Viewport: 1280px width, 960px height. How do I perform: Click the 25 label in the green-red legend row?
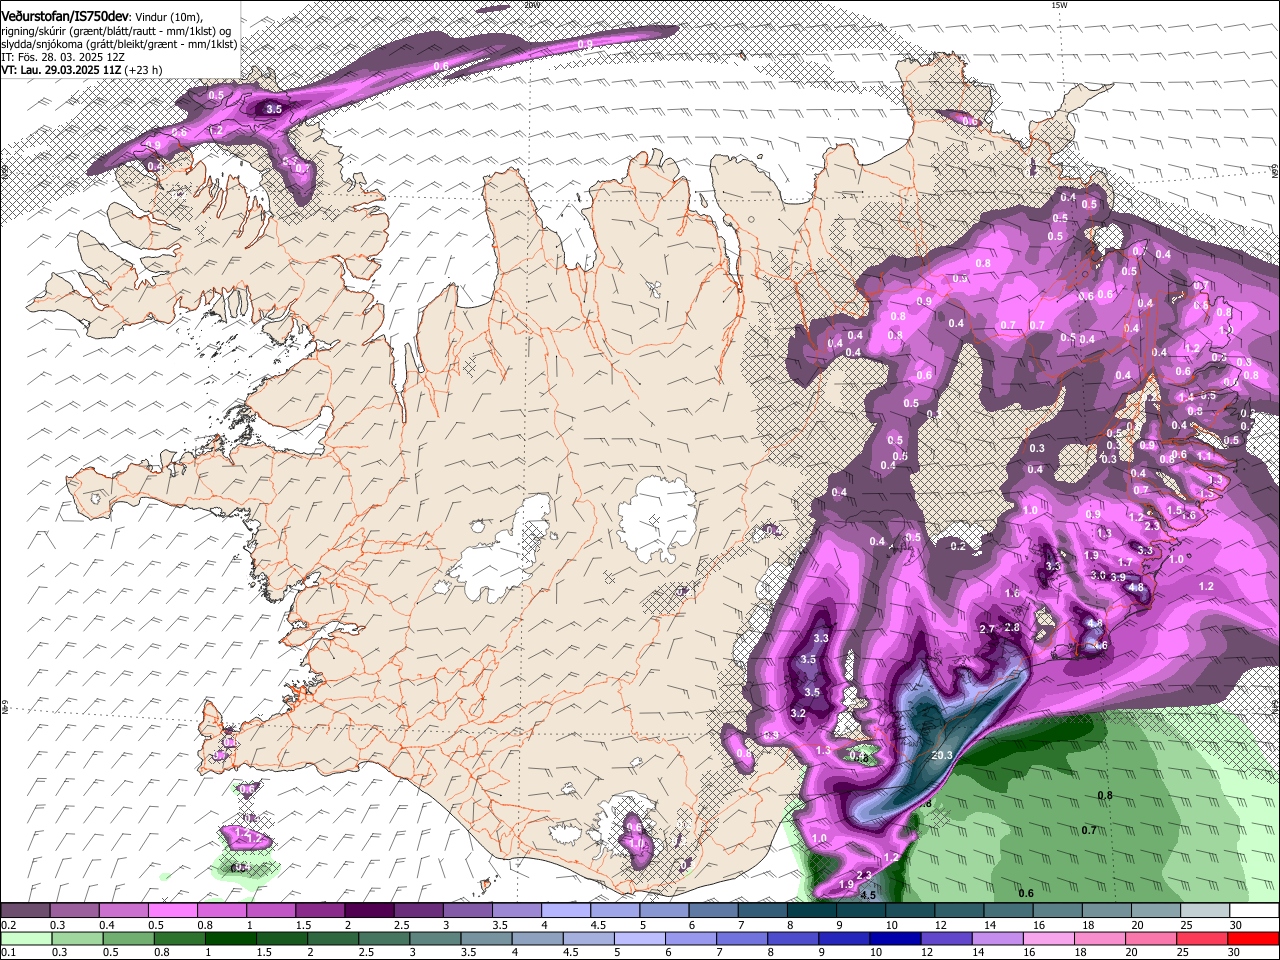click(1185, 953)
